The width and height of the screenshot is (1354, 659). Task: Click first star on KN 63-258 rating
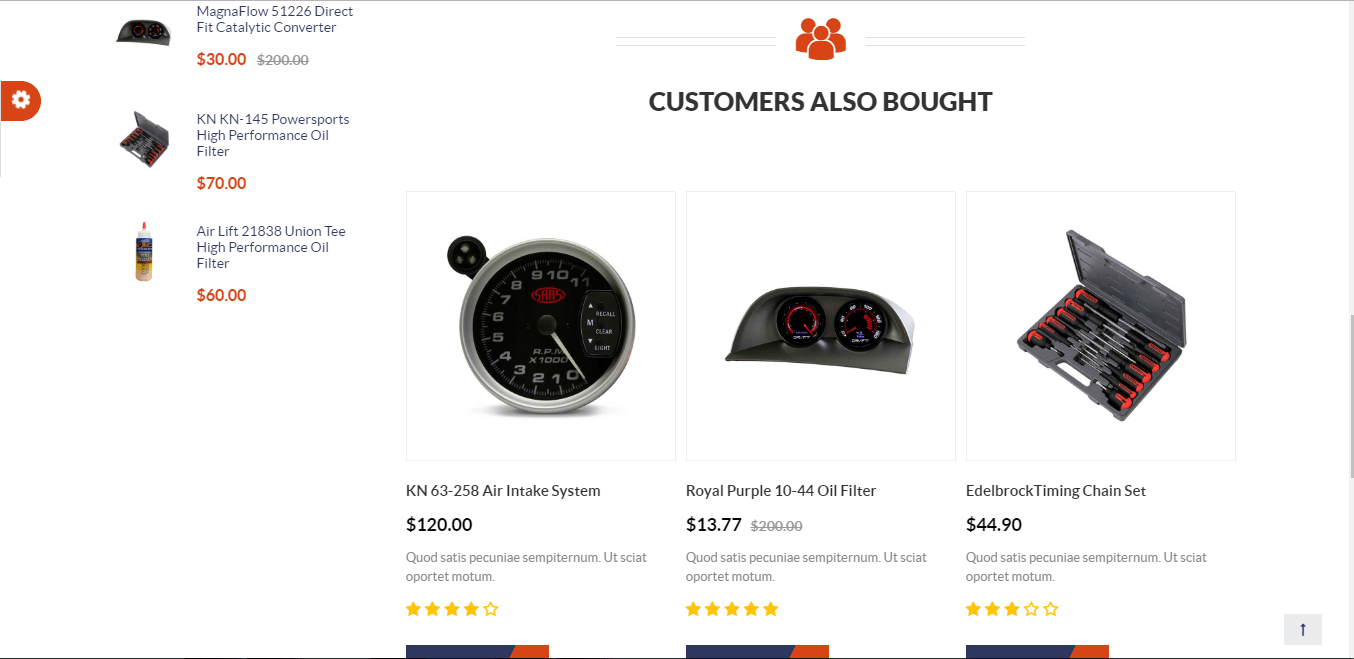click(x=413, y=609)
